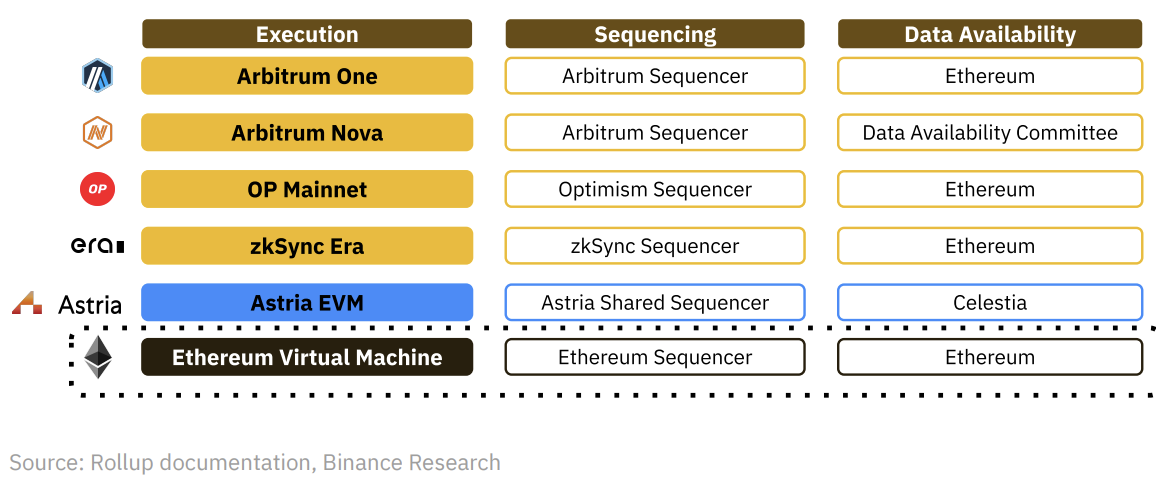Click the Arbitrum One execution box
This screenshot has height=488, width=1174.
[x=307, y=76]
